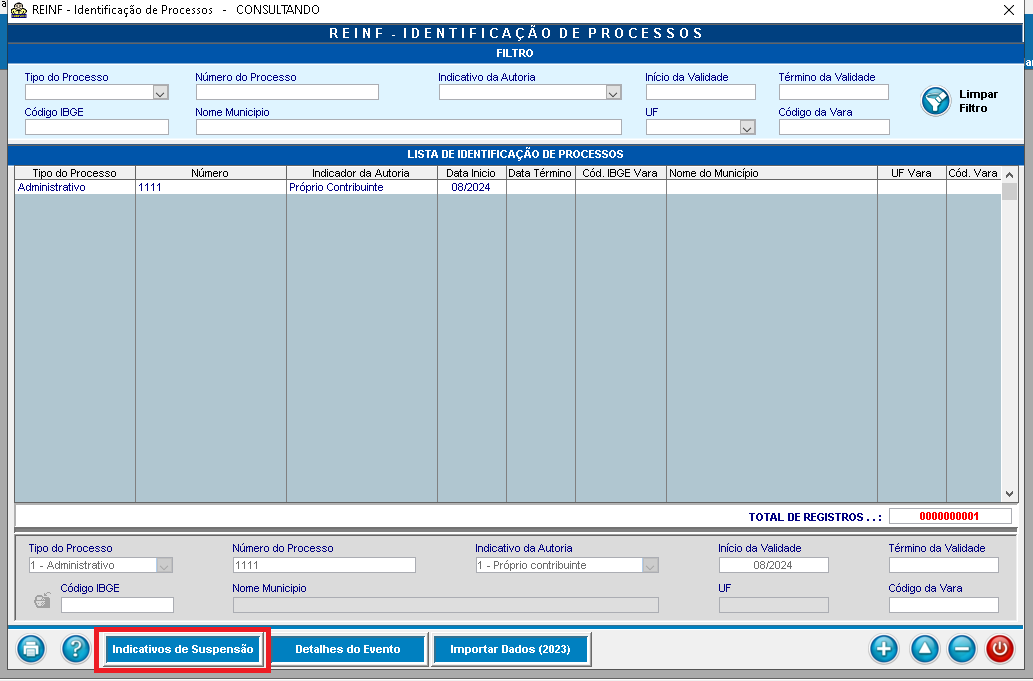Click the filter Número do Processo field

[x=287, y=92]
